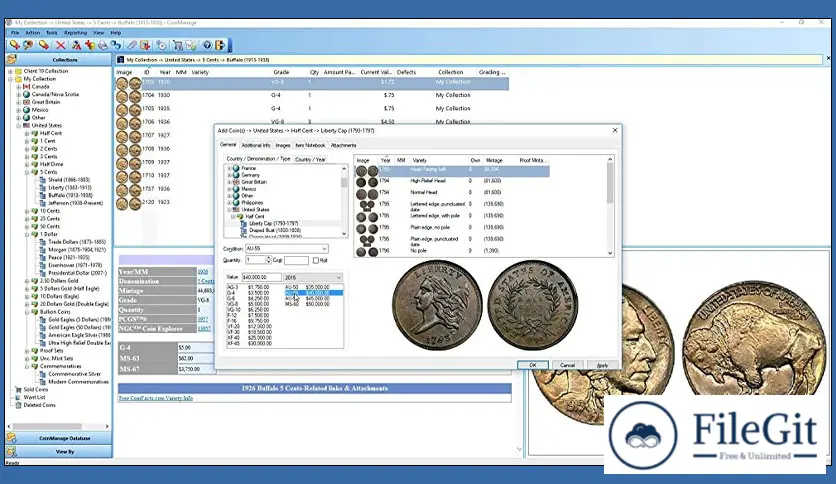The image size is (836, 484).
Task: Open the Reporting menu
Action: (75, 33)
